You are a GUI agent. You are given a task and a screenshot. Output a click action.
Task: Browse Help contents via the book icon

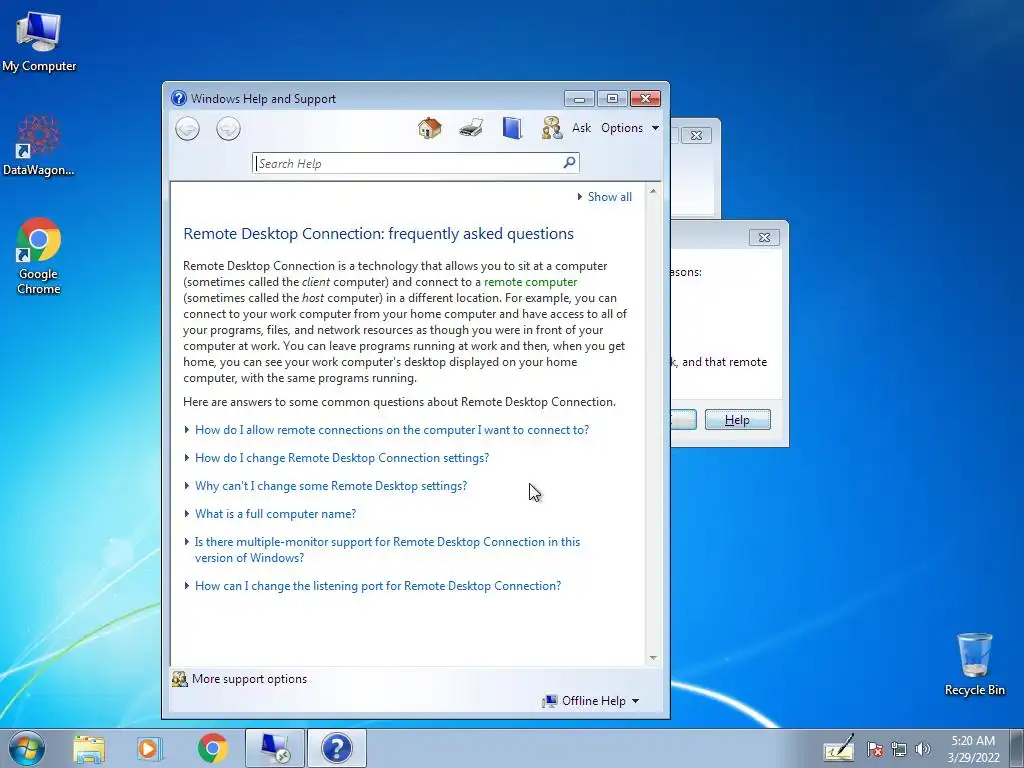[512, 128]
